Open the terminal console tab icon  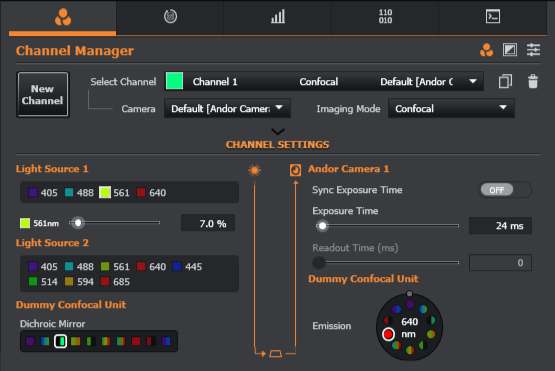(x=493, y=17)
